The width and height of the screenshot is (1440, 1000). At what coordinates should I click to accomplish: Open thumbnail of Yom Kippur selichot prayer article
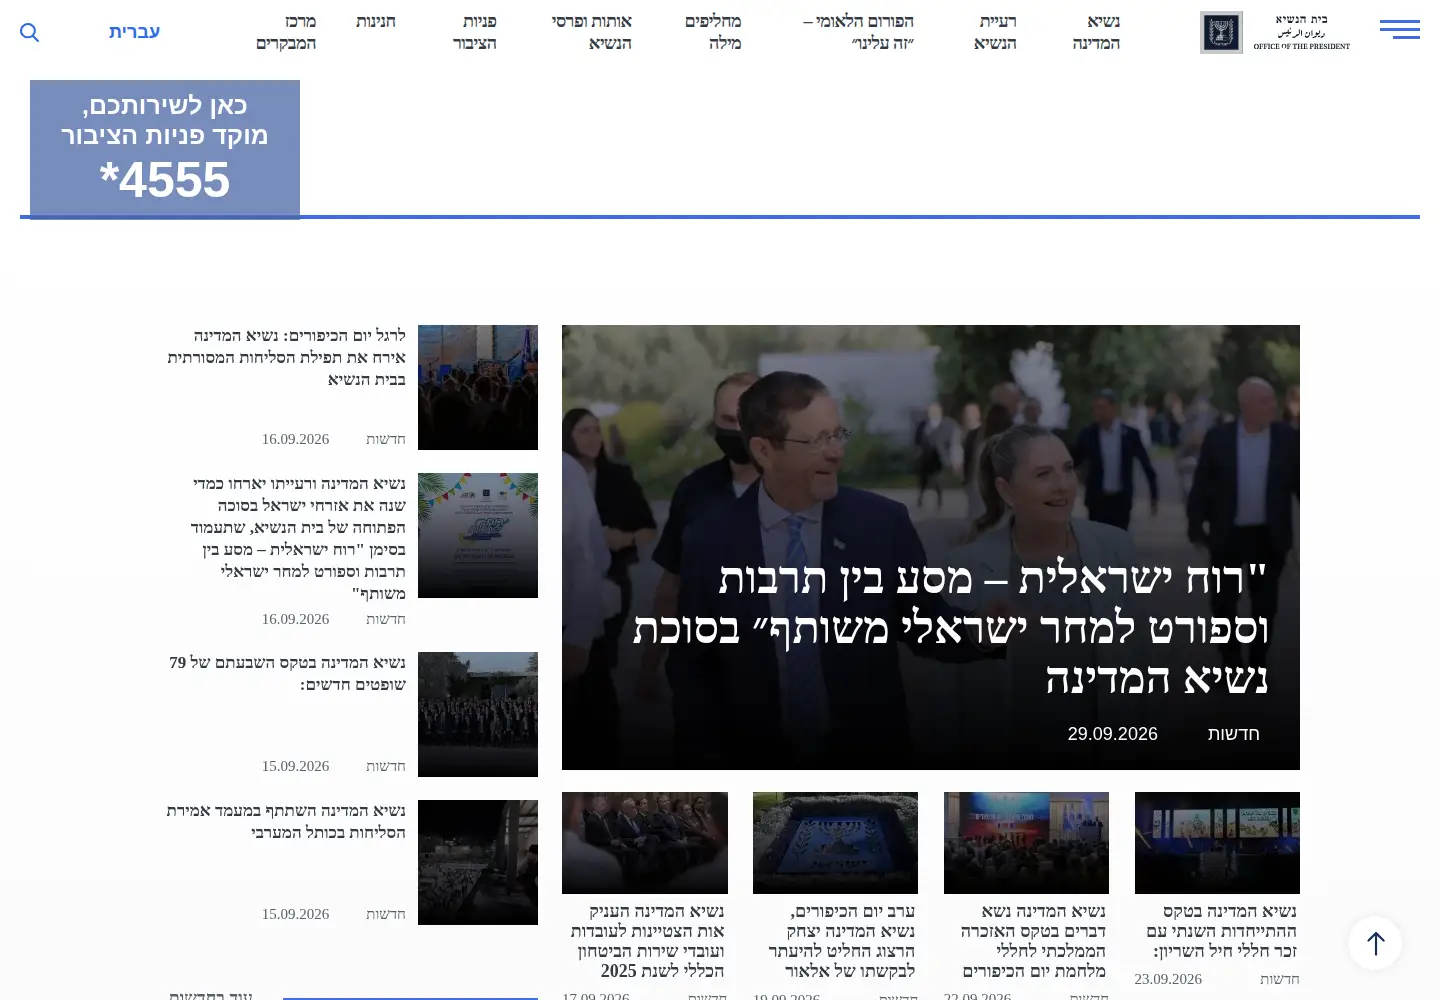(478, 387)
